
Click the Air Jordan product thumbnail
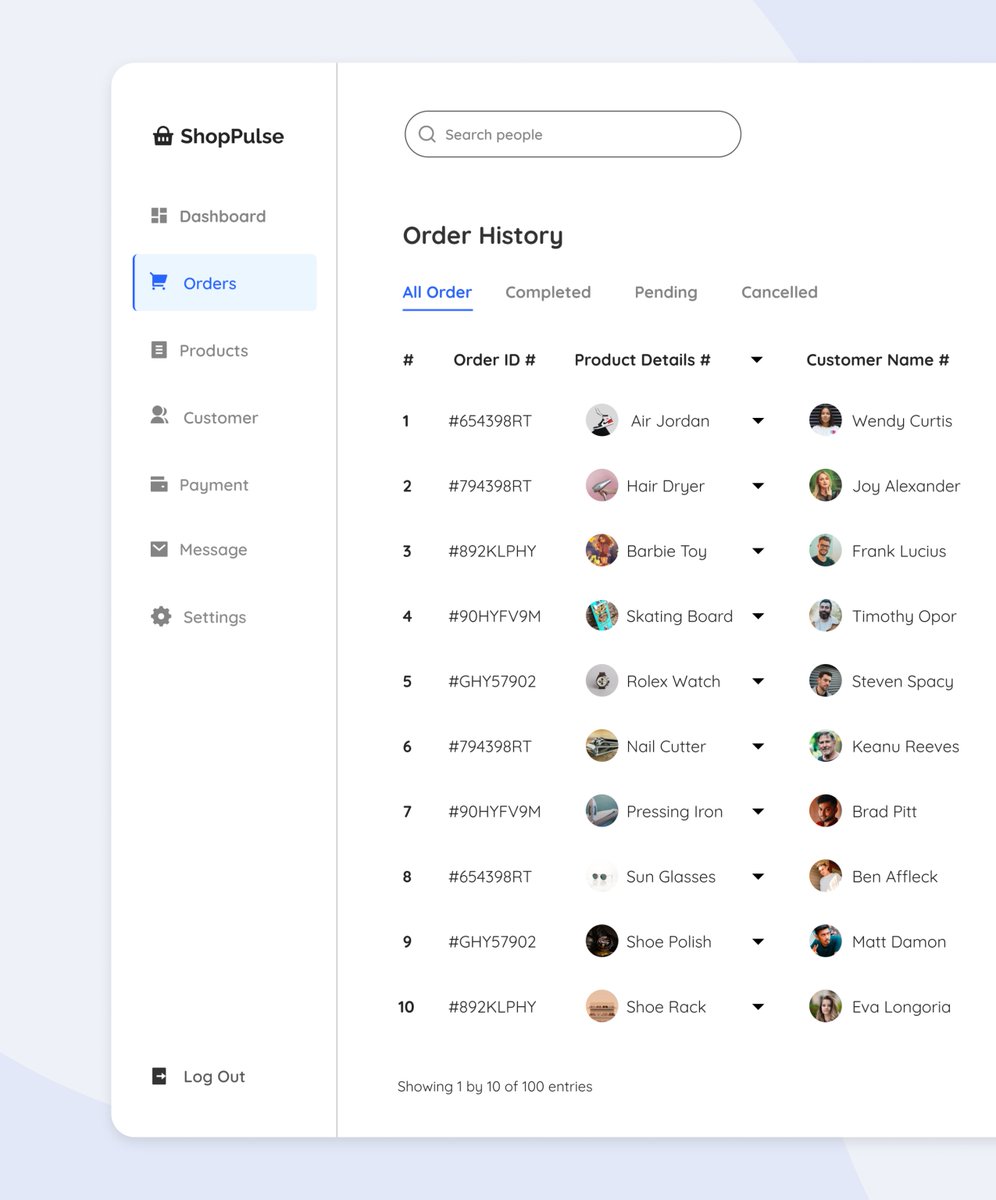(x=602, y=420)
